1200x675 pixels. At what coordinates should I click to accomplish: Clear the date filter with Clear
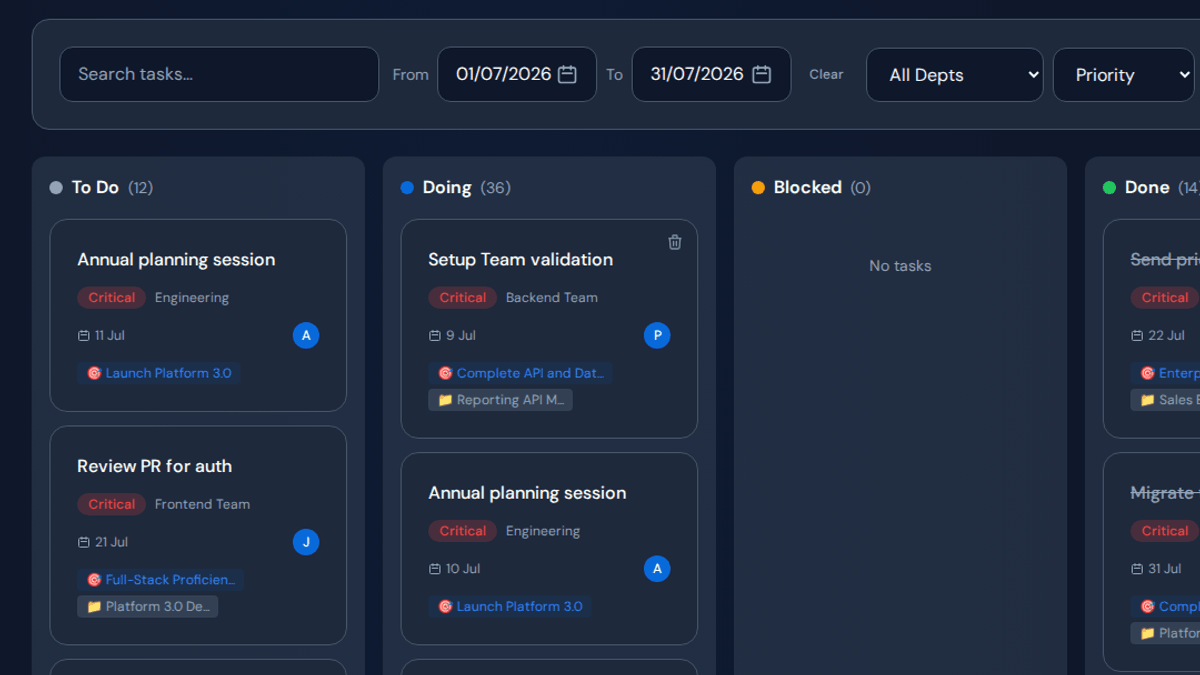826,74
